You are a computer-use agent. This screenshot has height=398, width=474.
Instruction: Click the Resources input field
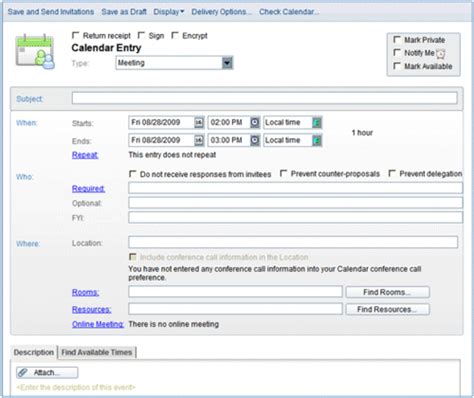(x=235, y=309)
